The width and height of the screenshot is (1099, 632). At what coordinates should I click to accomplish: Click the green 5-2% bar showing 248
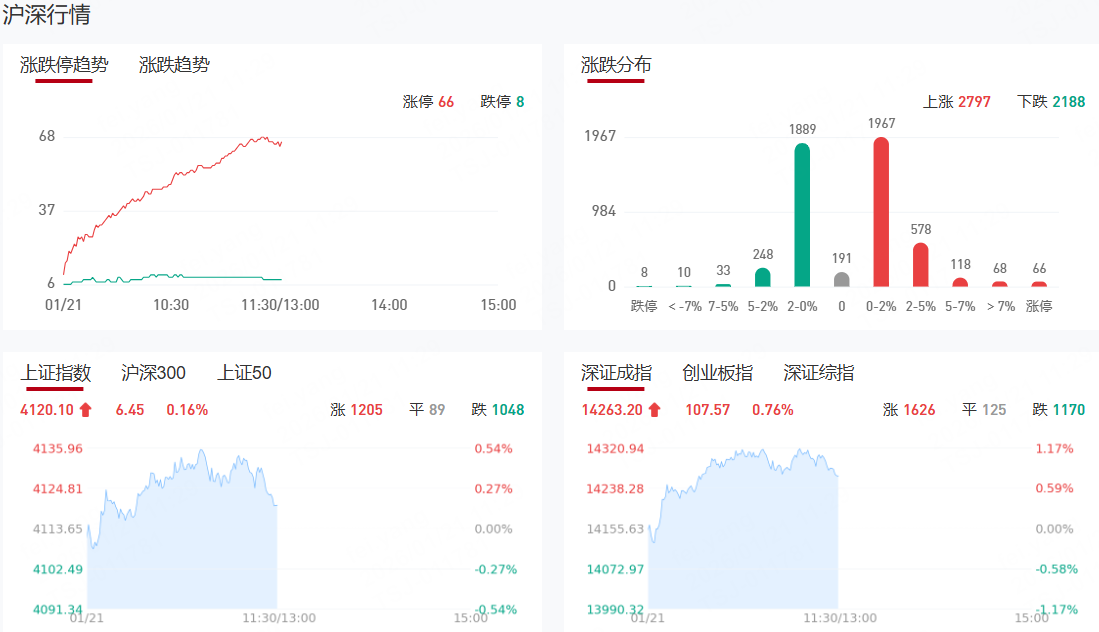tap(762, 277)
